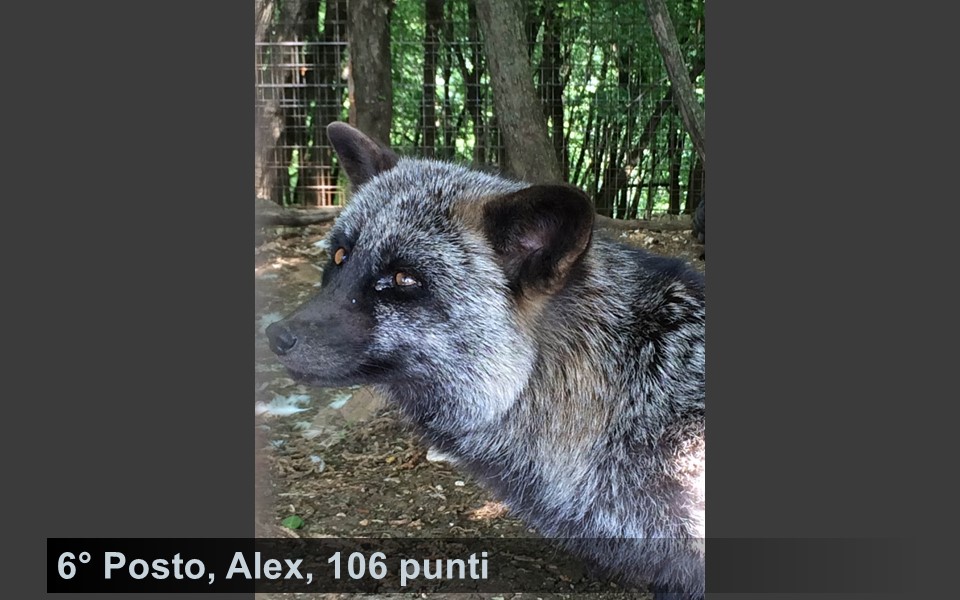960x600 pixels.
Task: Click the fox photo in the slideshow
Action: [x=479, y=269]
